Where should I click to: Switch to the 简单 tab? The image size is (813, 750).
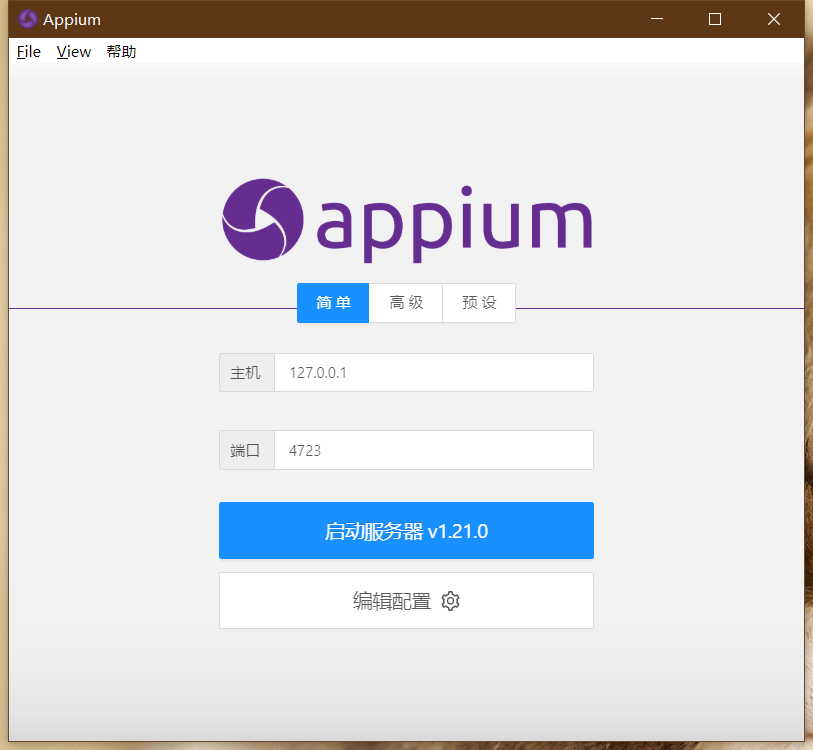tap(333, 303)
